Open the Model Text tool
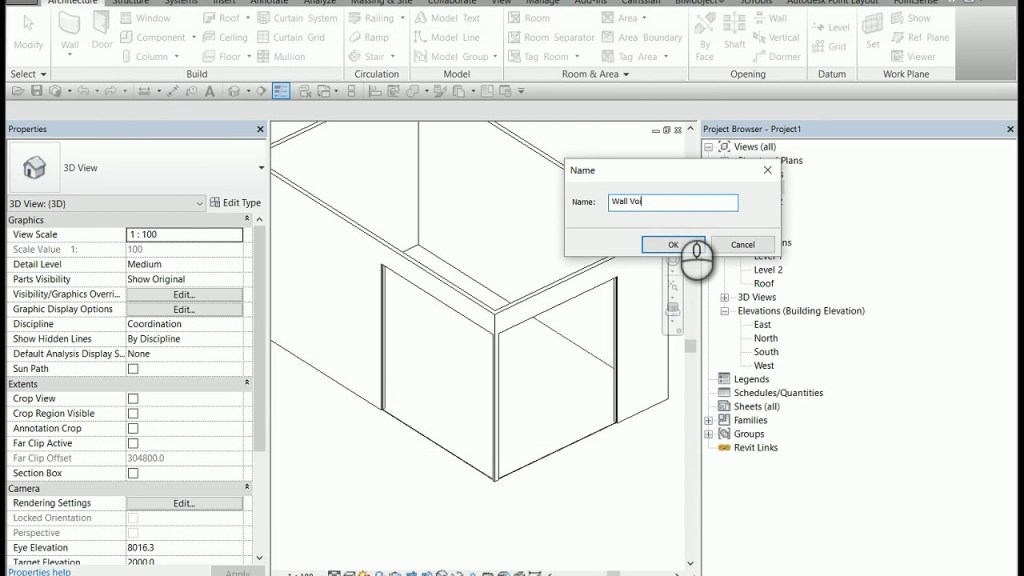The height and width of the screenshot is (576, 1024). [450, 17]
